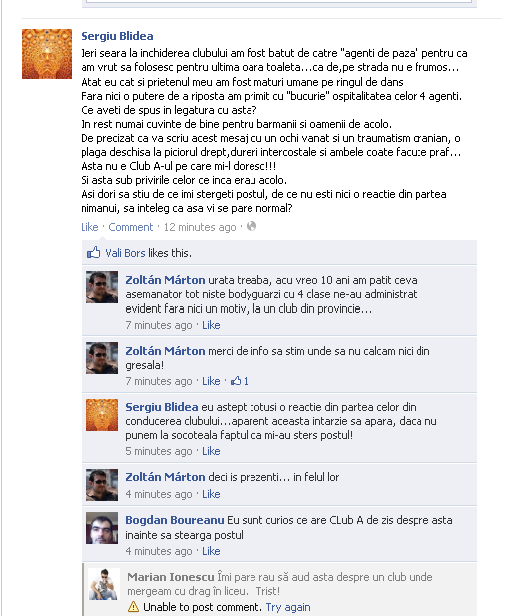The width and height of the screenshot is (505, 616).
Task: Click the 12 minutes ago timestamp
Action: 200,227
